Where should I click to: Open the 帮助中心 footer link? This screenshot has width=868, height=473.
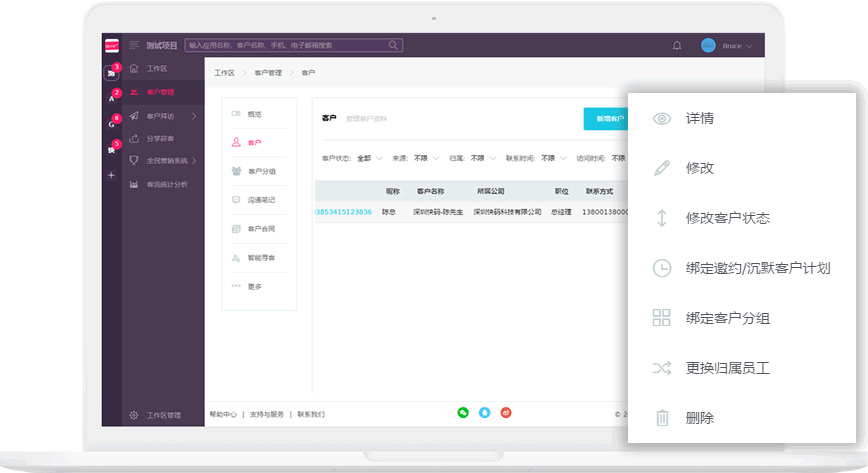pyautogui.click(x=223, y=414)
